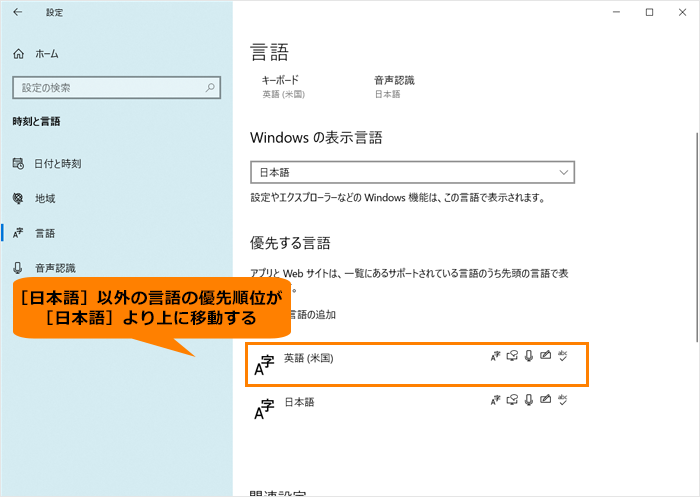Close the settings window

[x=682, y=13]
